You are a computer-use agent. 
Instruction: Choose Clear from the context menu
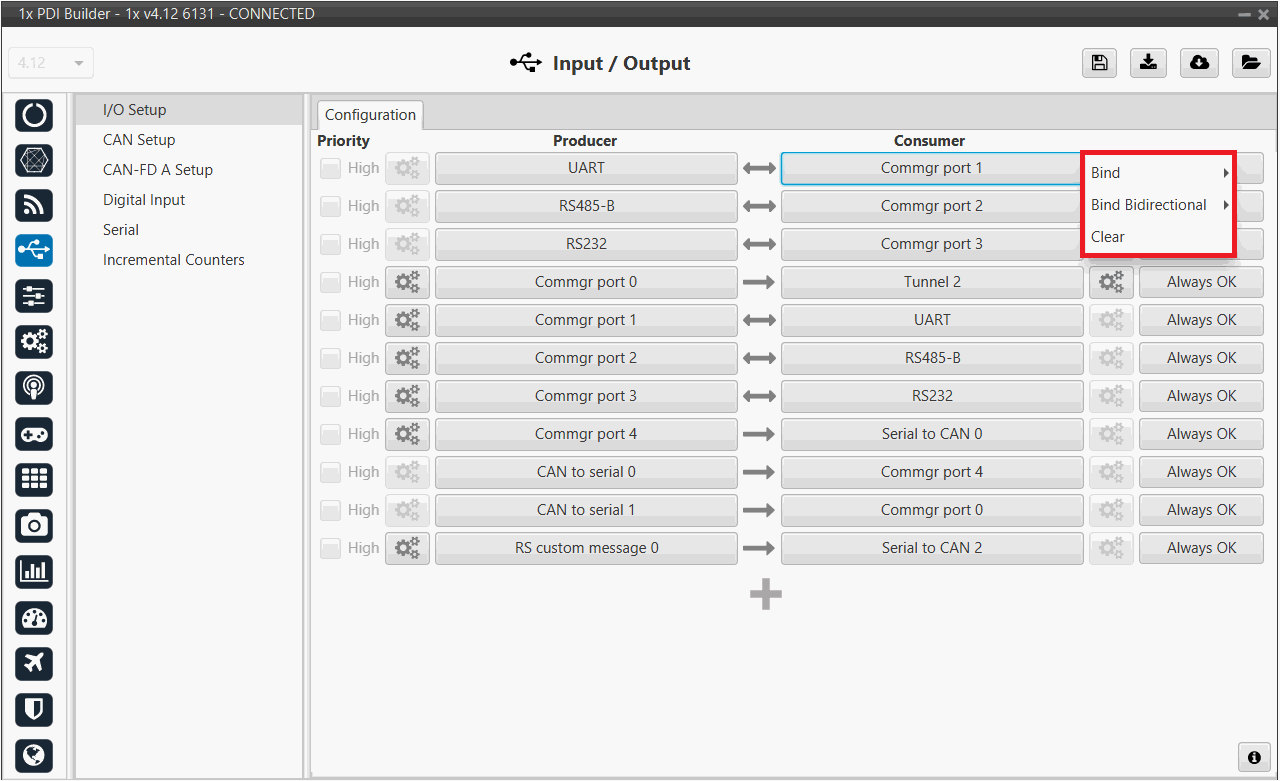[x=1108, y=237]
